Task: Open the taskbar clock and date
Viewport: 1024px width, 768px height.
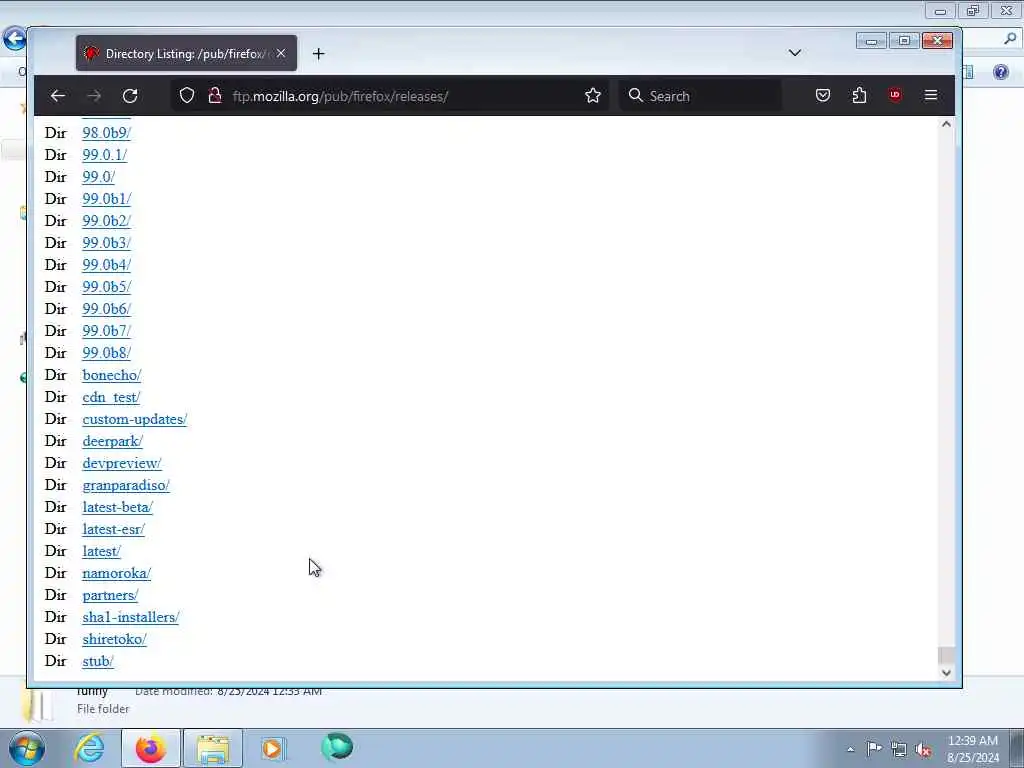Action: (973, 749)
